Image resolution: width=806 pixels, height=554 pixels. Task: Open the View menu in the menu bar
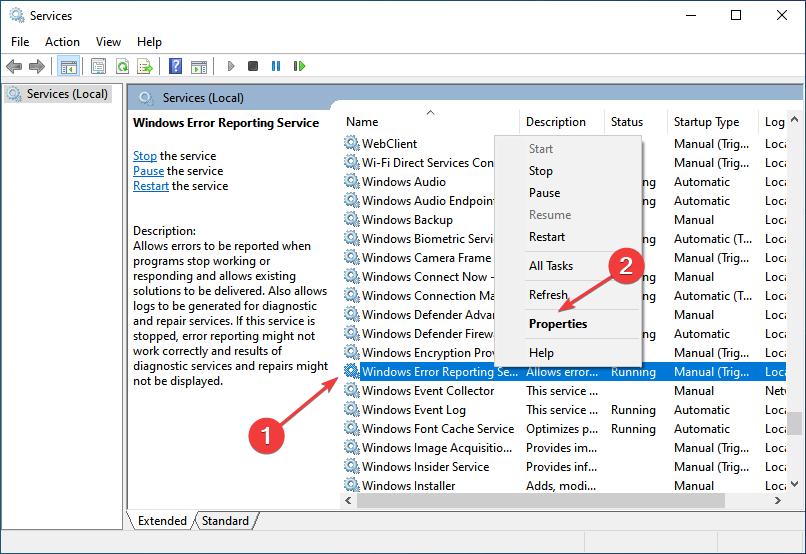[x=108, y=42]
